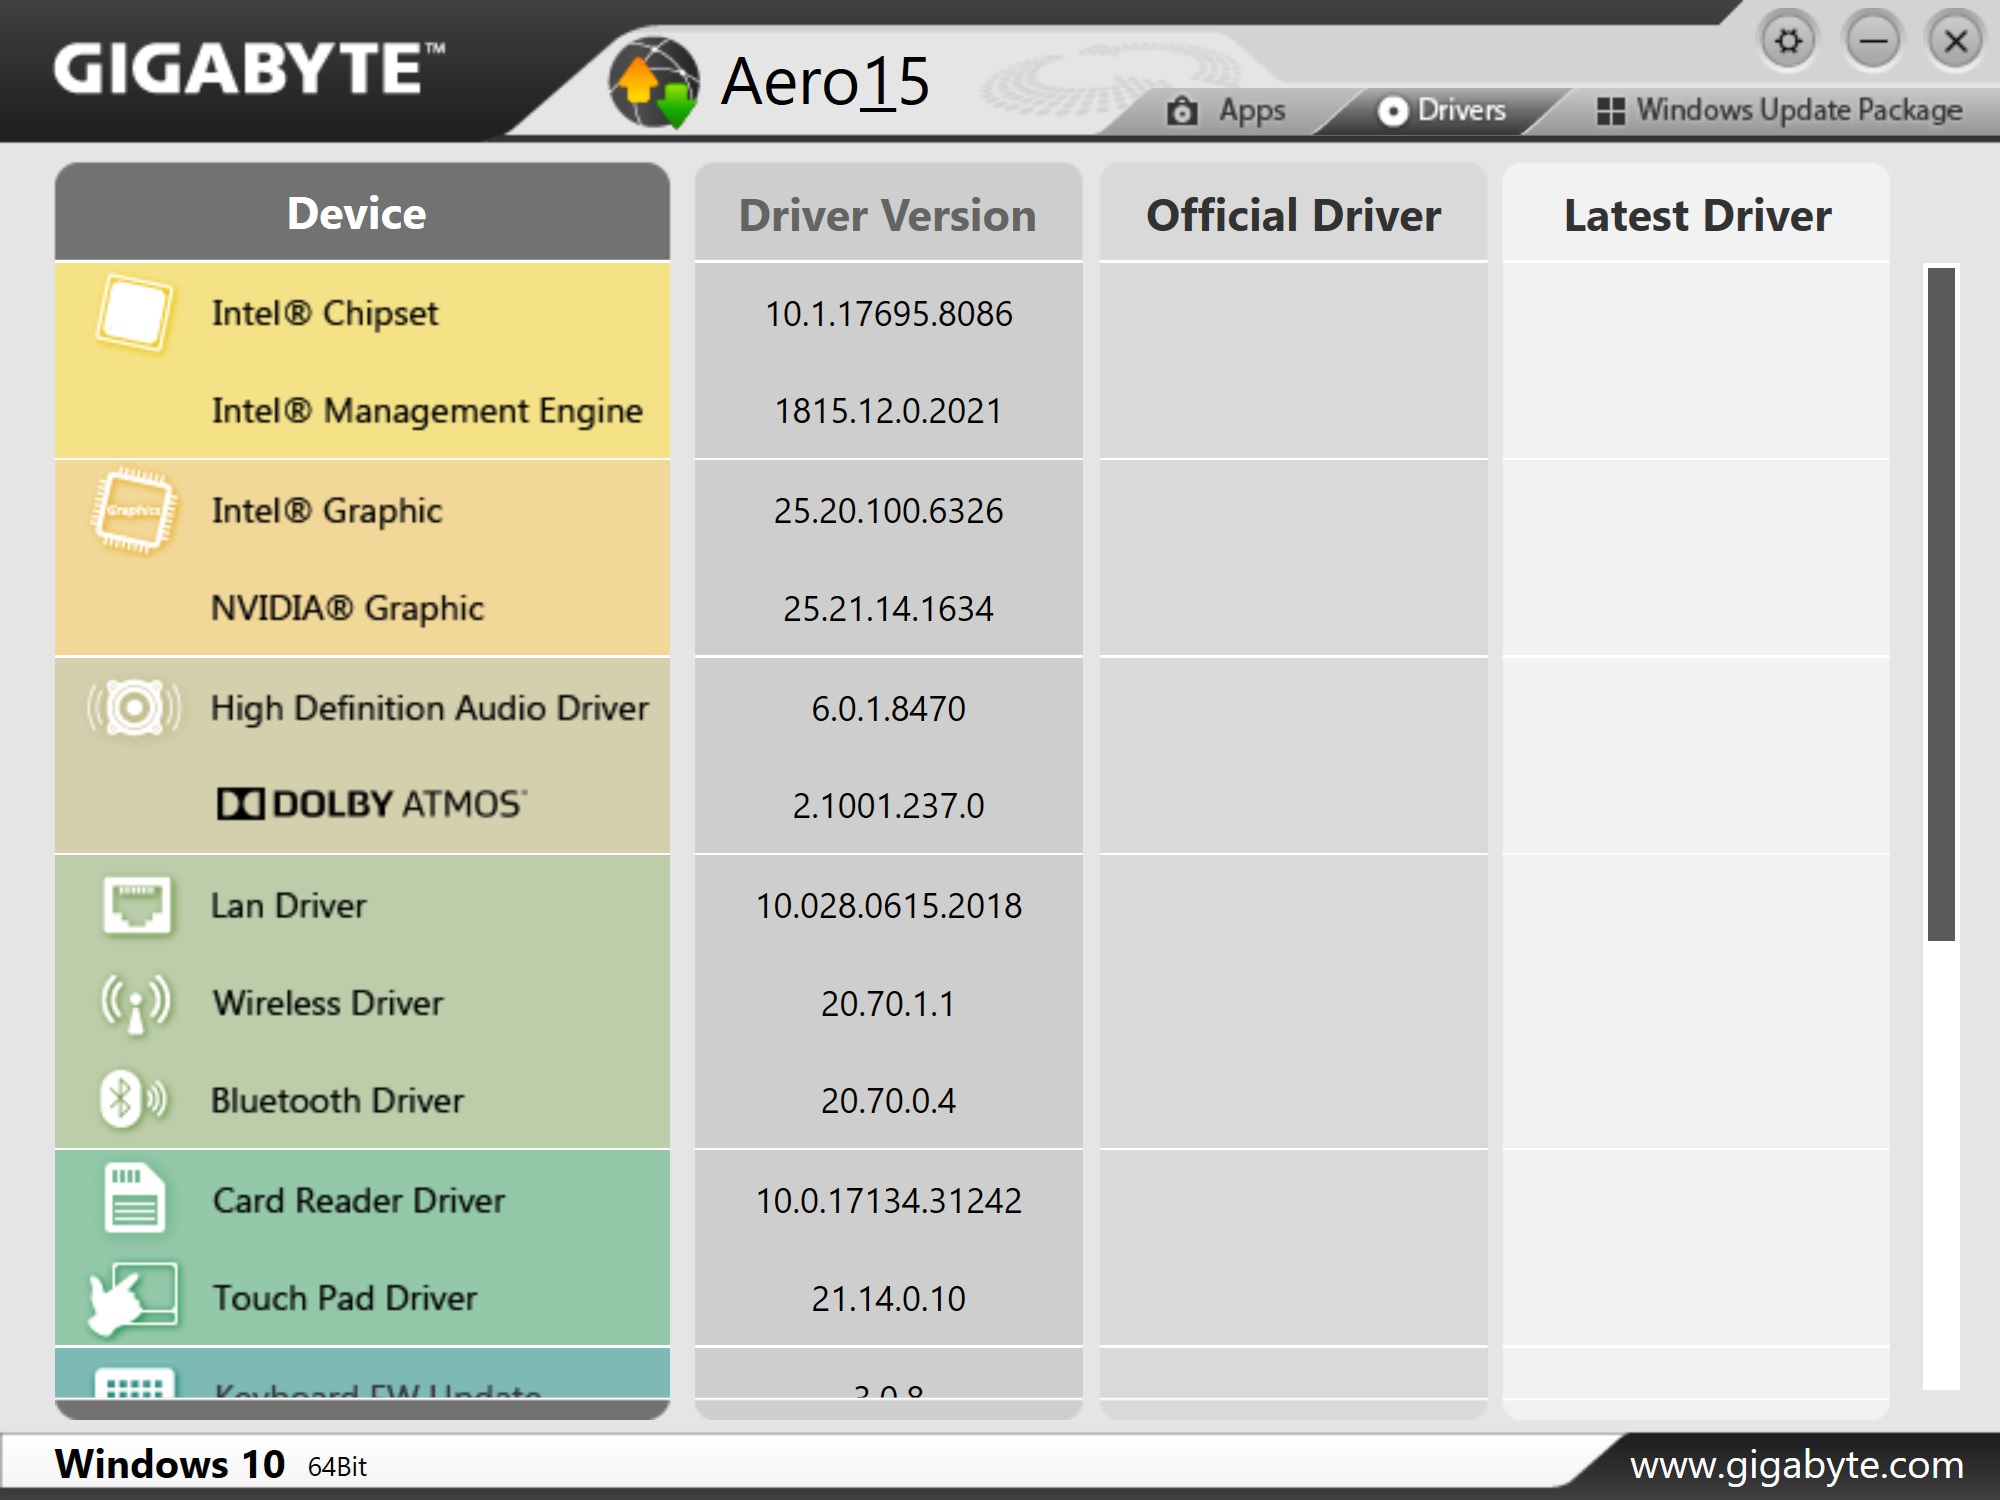
Task: Click the audio speaker icon
Action: coord(134,708)
